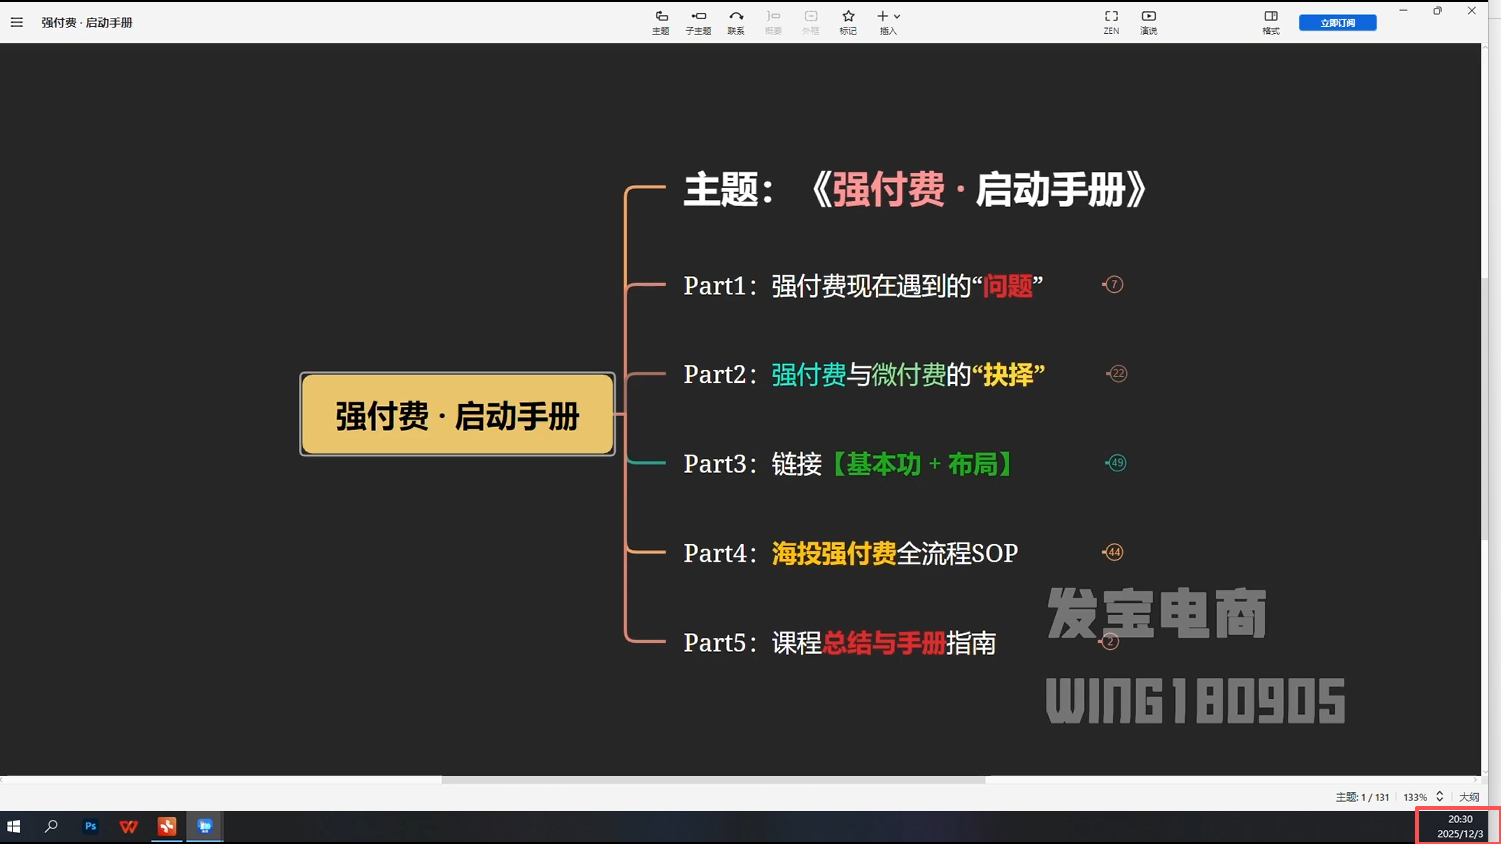Click the 立即订阅 subscribe button

1337,22
